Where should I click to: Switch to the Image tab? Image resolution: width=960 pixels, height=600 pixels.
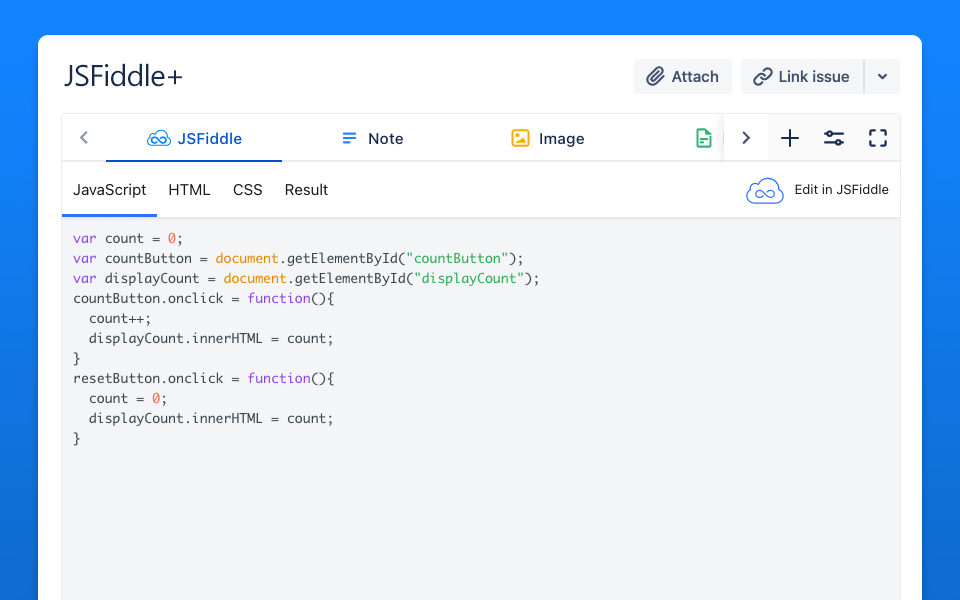pos(547,139)
